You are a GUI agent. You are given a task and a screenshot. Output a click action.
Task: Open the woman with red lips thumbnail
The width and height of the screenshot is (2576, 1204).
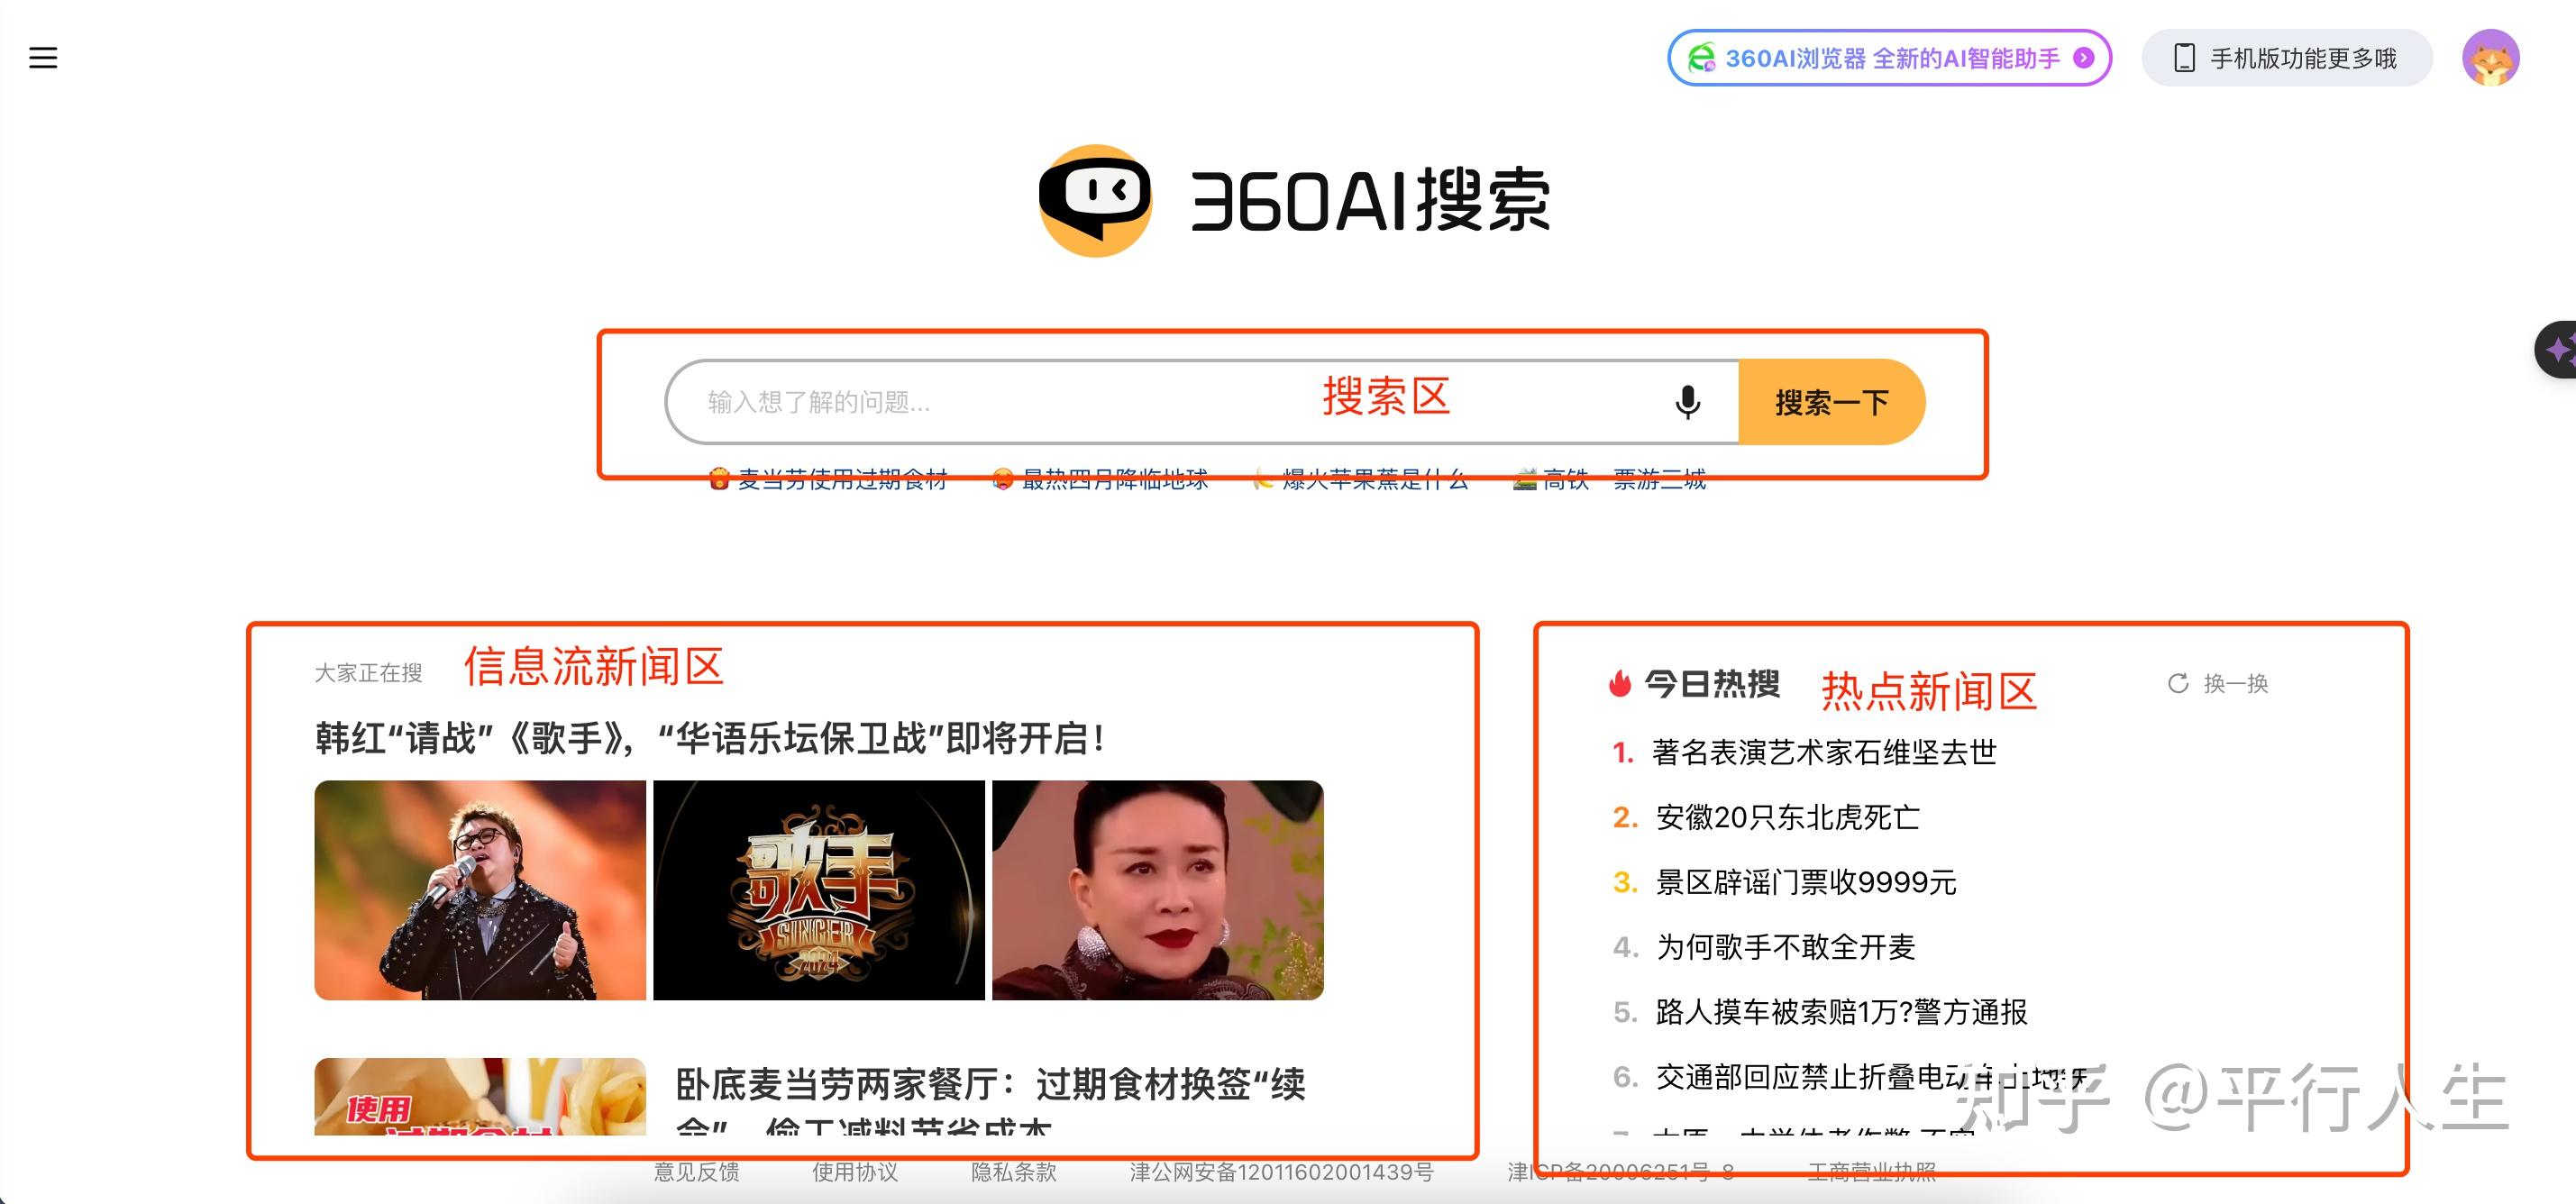click(x=1158, y=890)
